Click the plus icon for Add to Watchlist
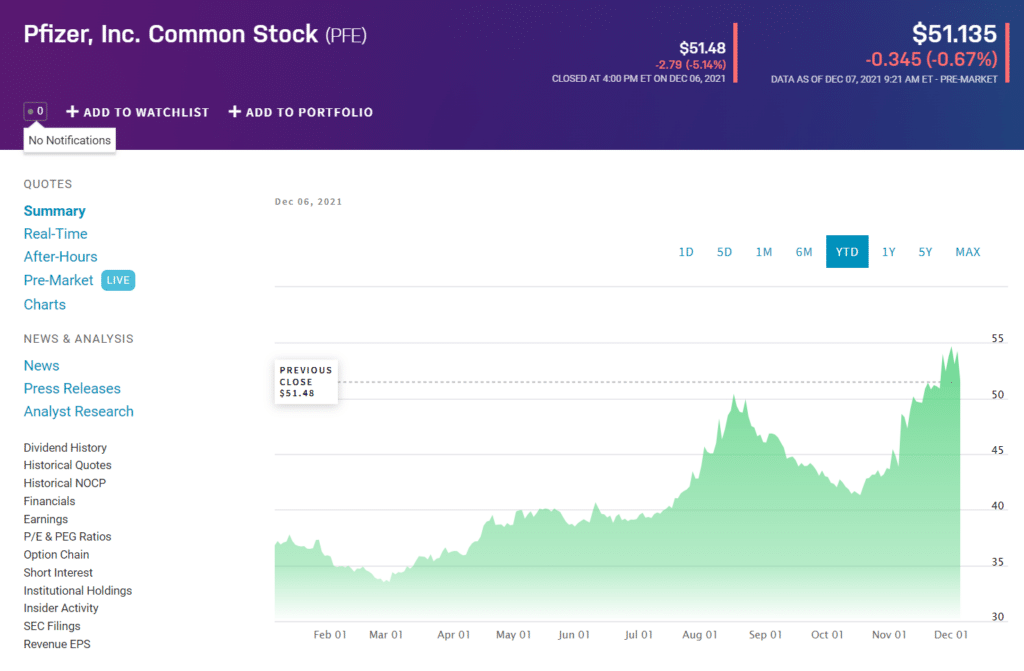Viewport: 1024px width, 671px height. (x=72, y=112)
